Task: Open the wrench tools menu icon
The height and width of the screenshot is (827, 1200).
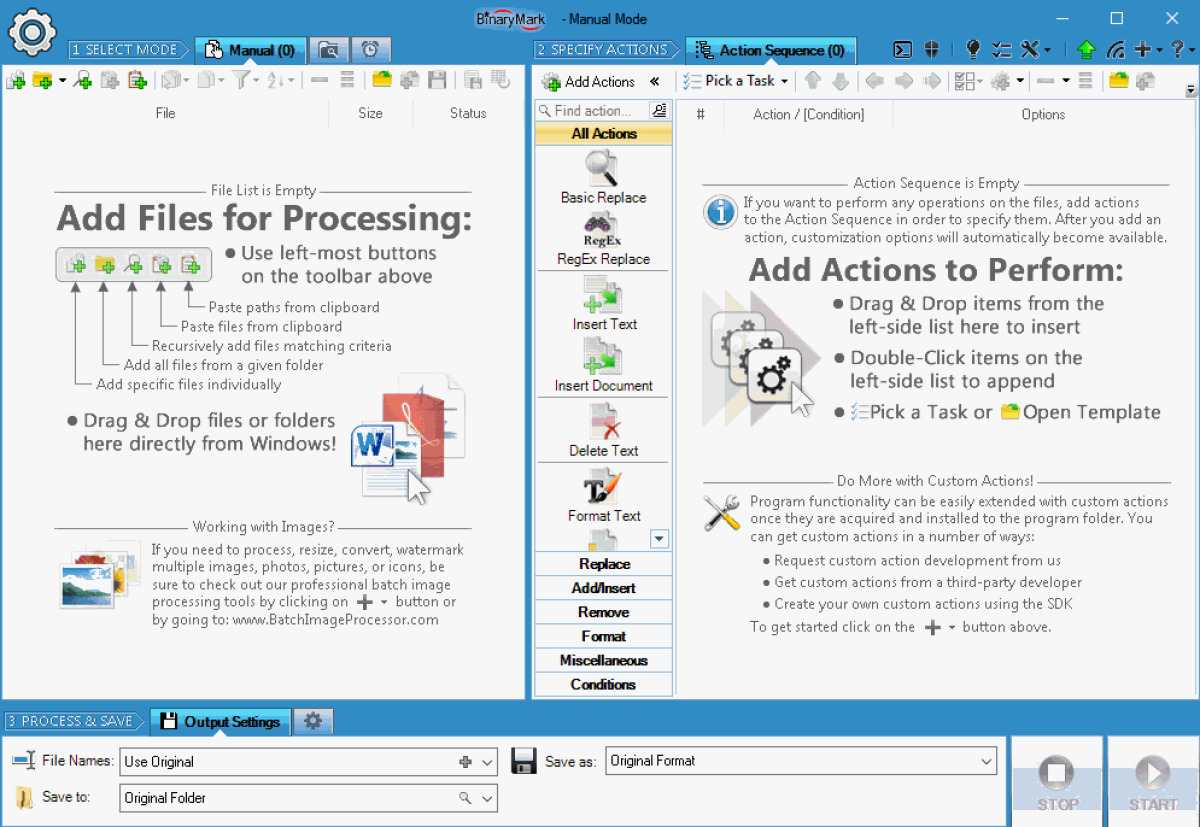Action: [x=1030, y=49]
